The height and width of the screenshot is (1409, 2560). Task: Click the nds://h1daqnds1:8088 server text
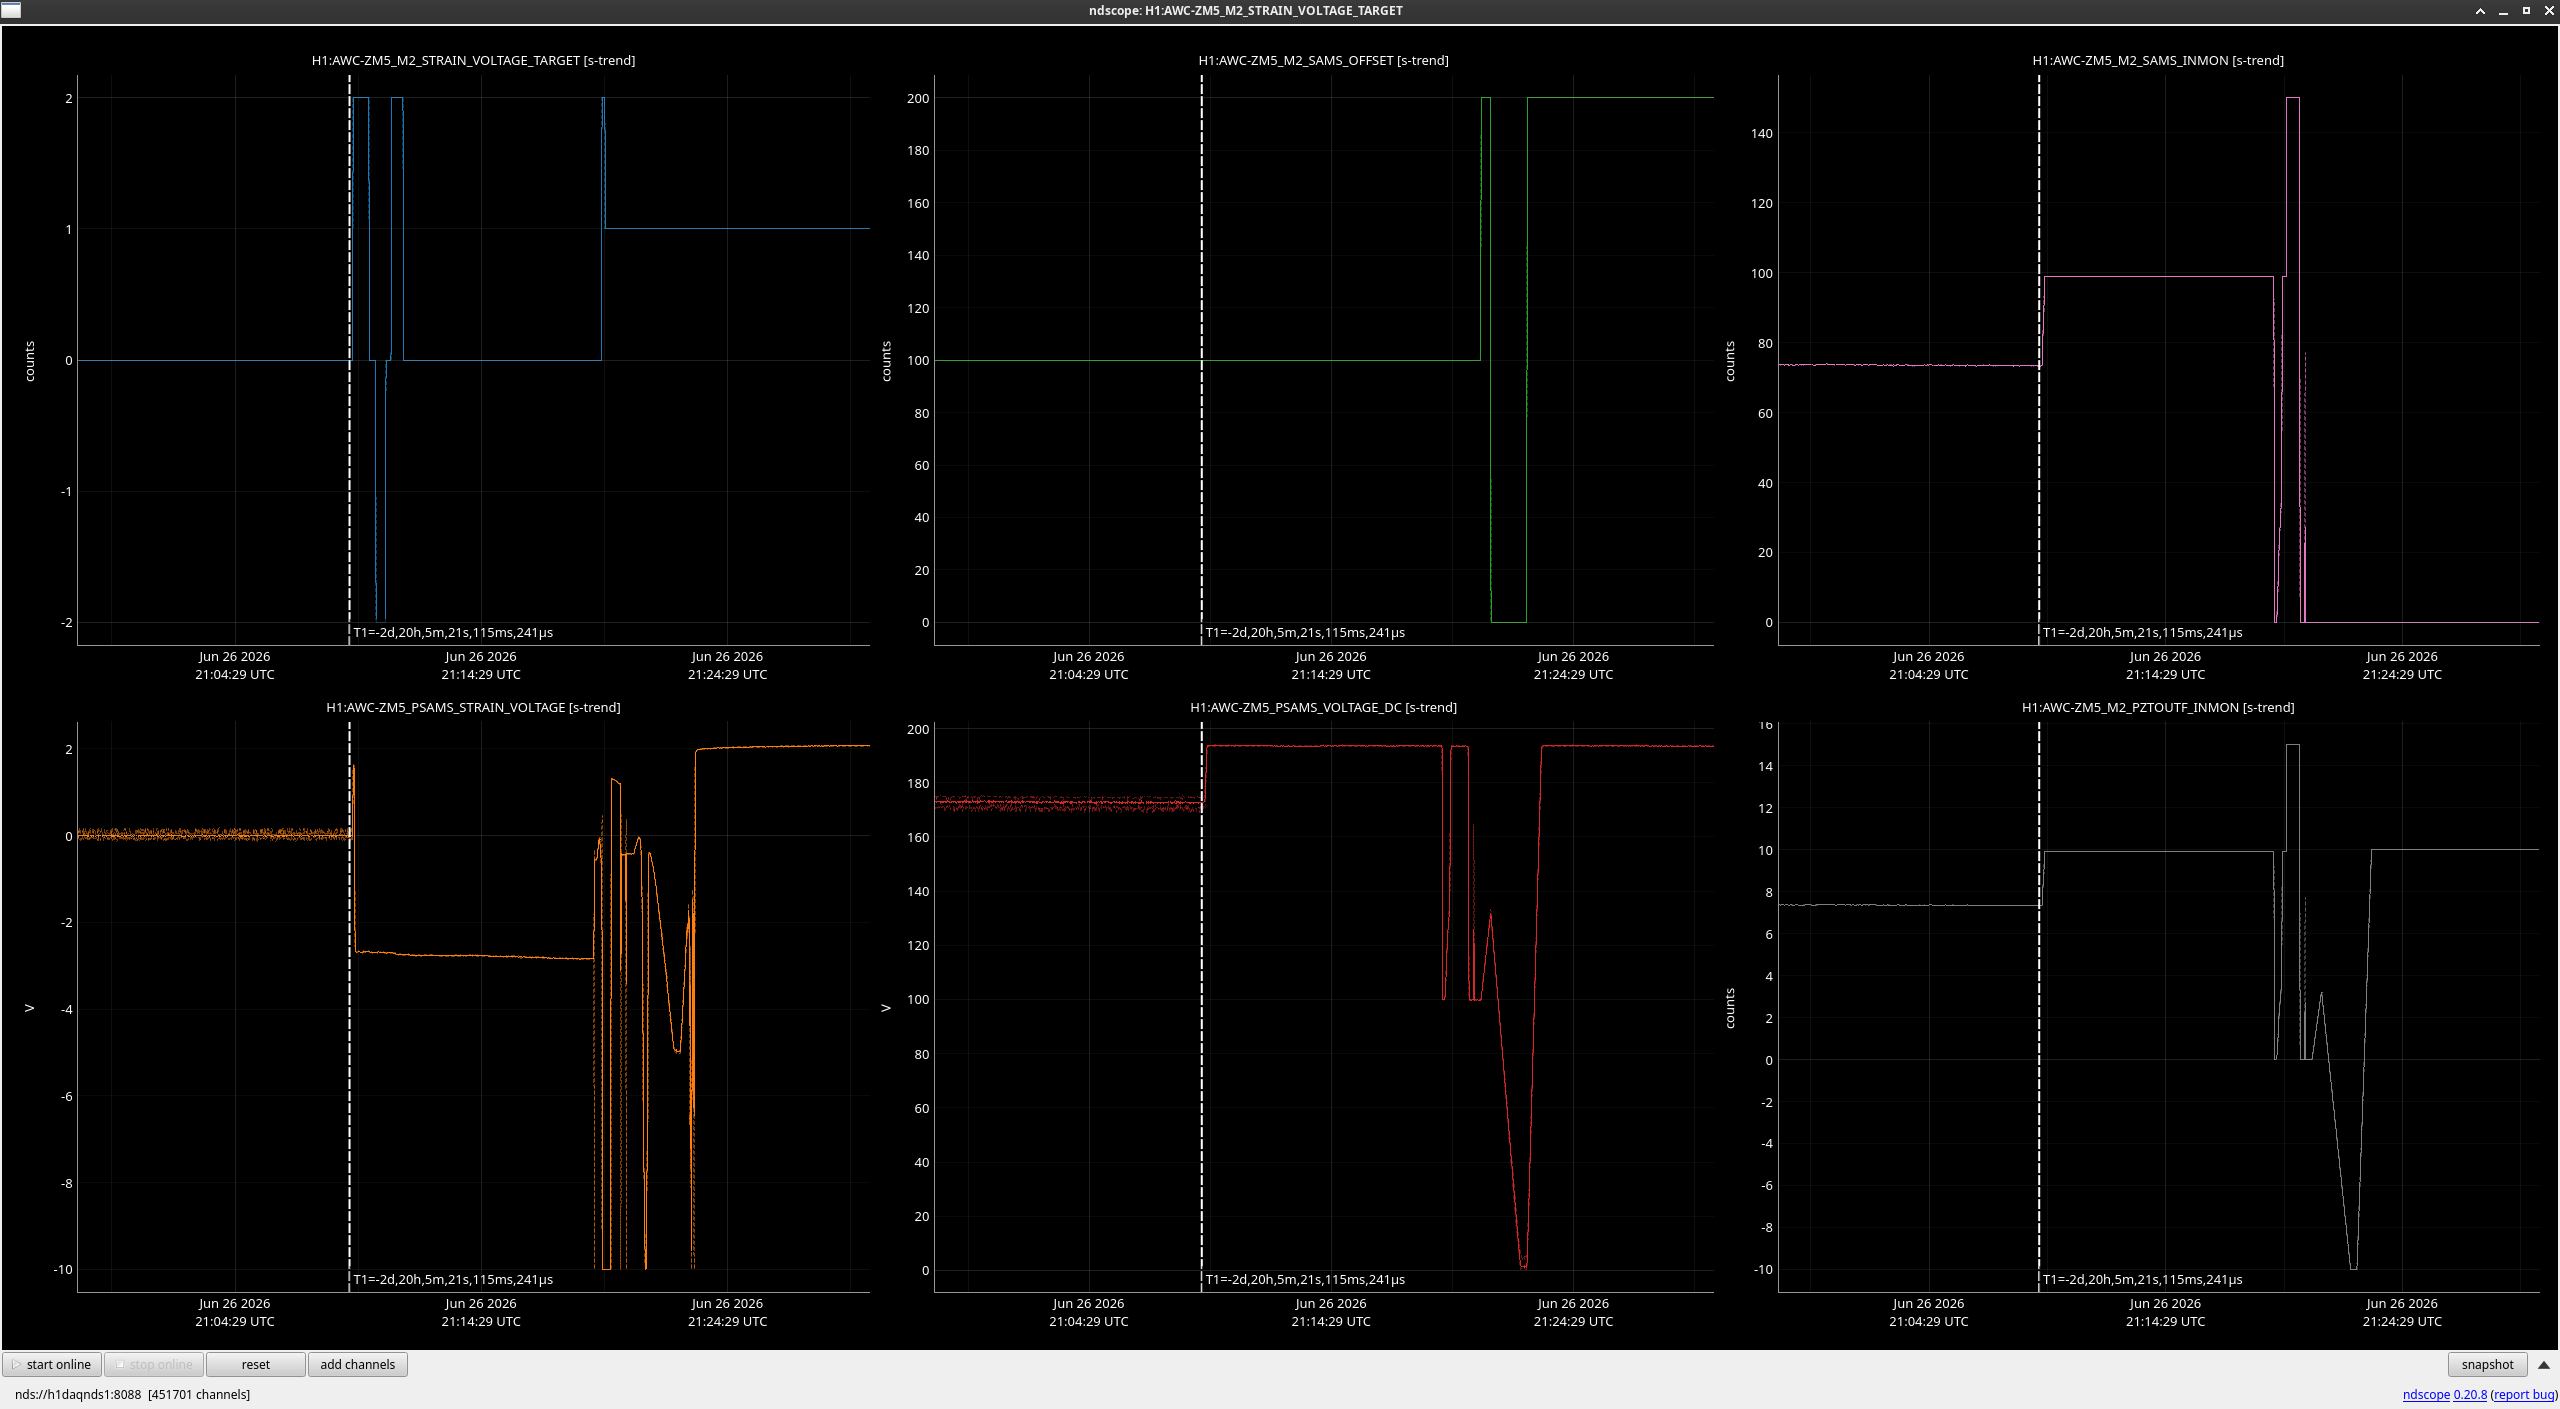point(78,1394)
